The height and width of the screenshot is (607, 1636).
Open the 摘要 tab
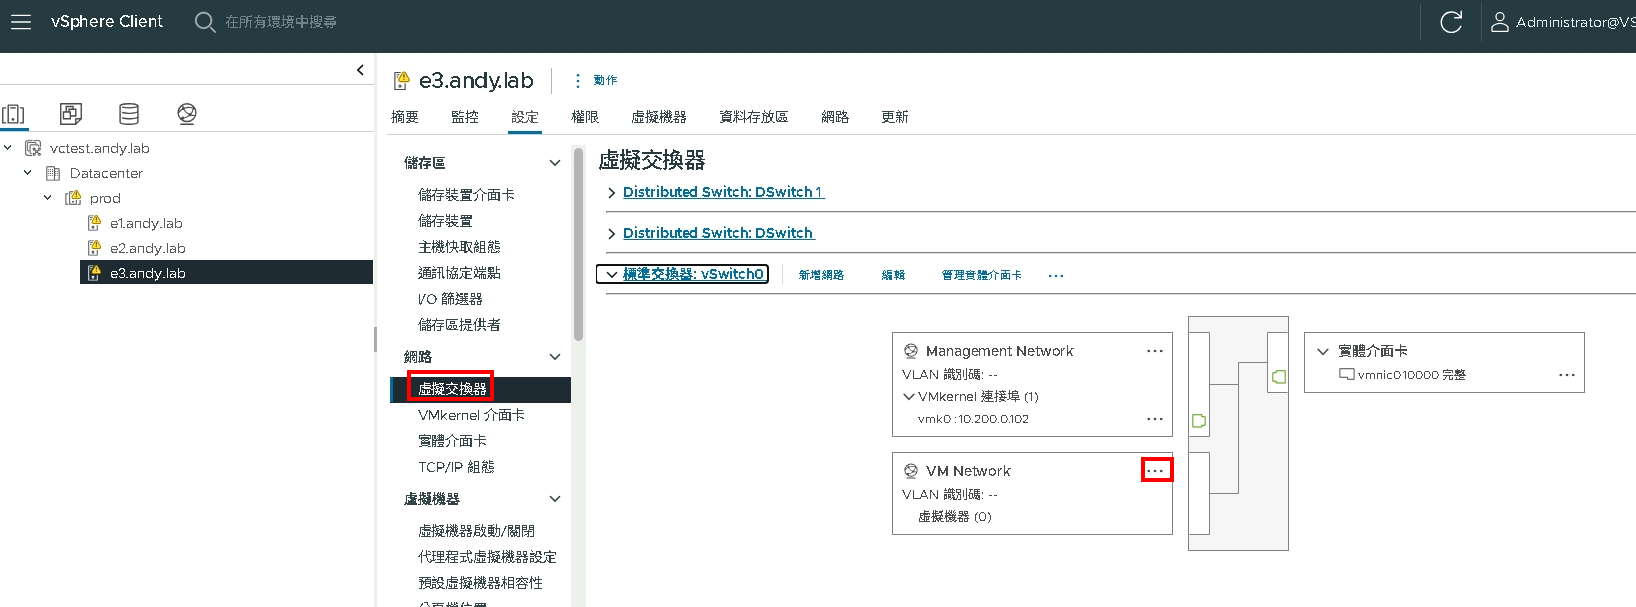pos(405,117)
